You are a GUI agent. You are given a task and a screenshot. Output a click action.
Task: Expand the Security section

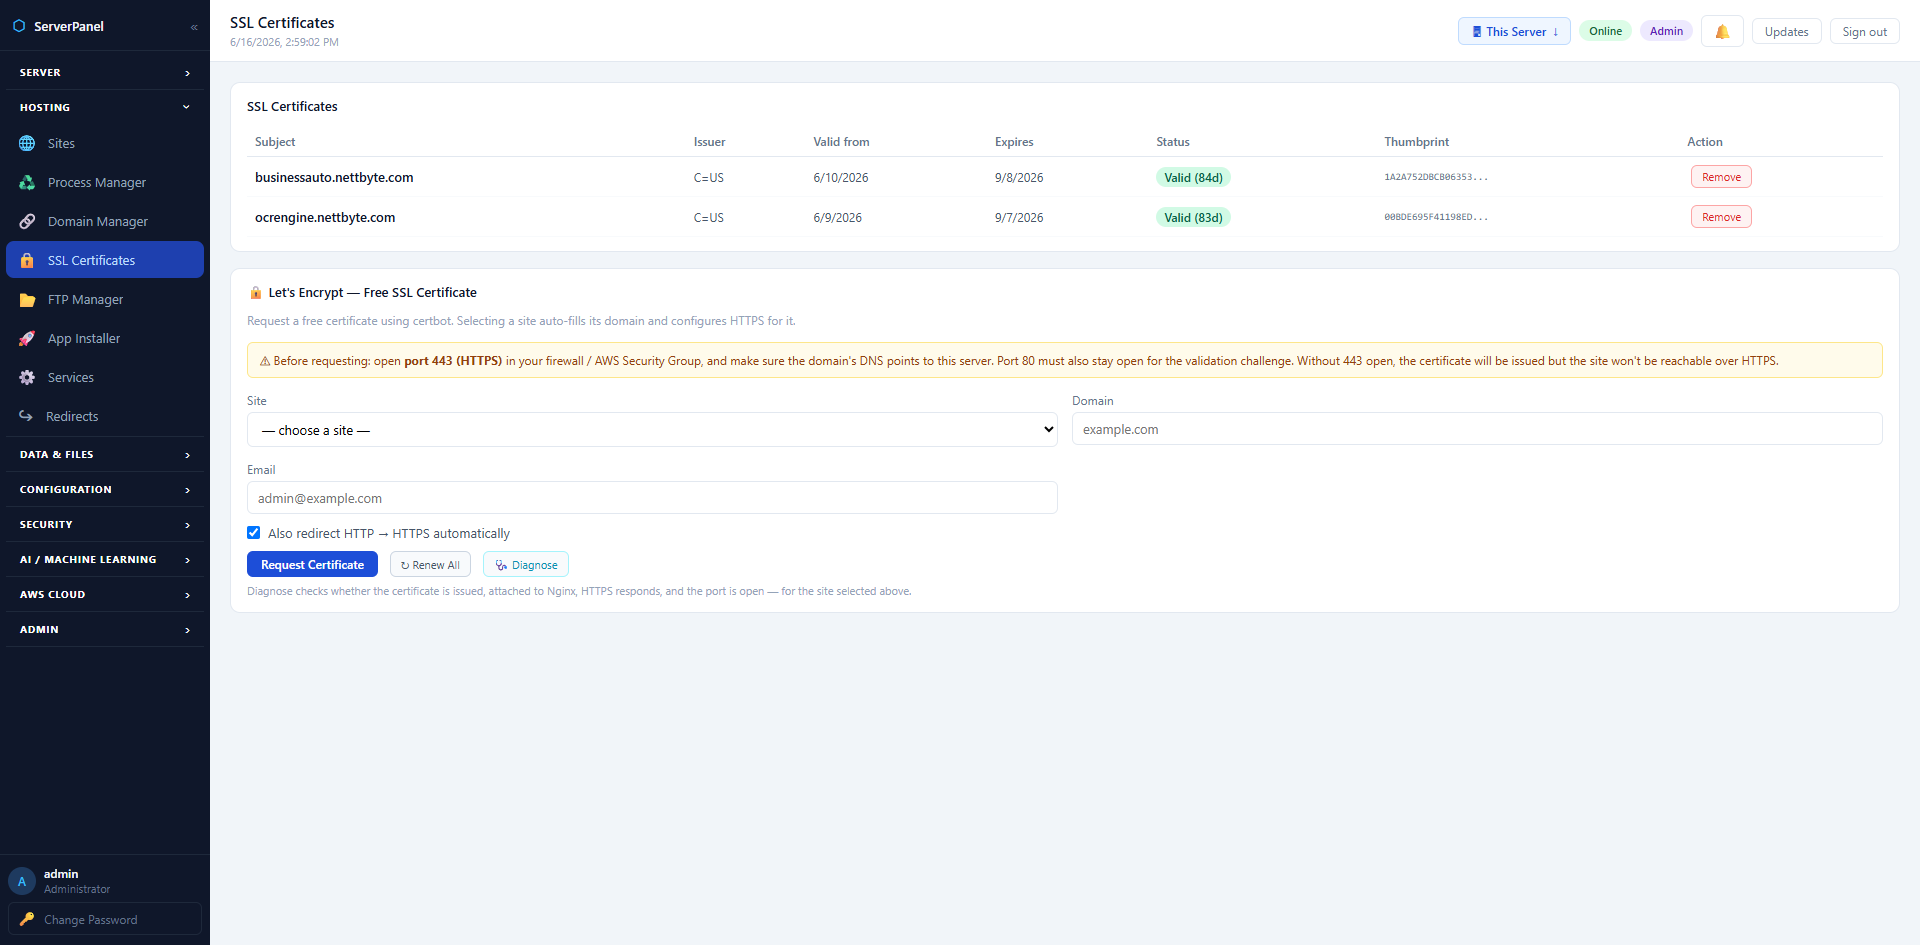105,525
